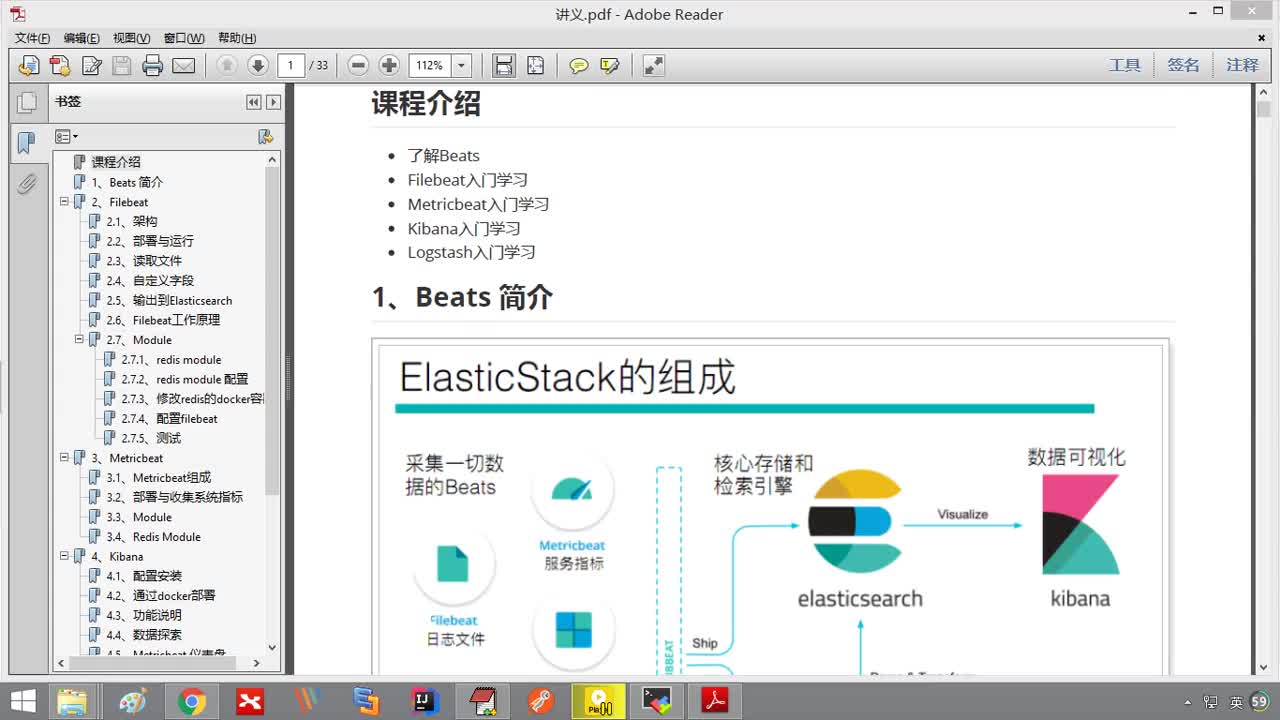Click the create PDF online icon
Viewport: 1280px width, 720px height.
click(60, 66)
